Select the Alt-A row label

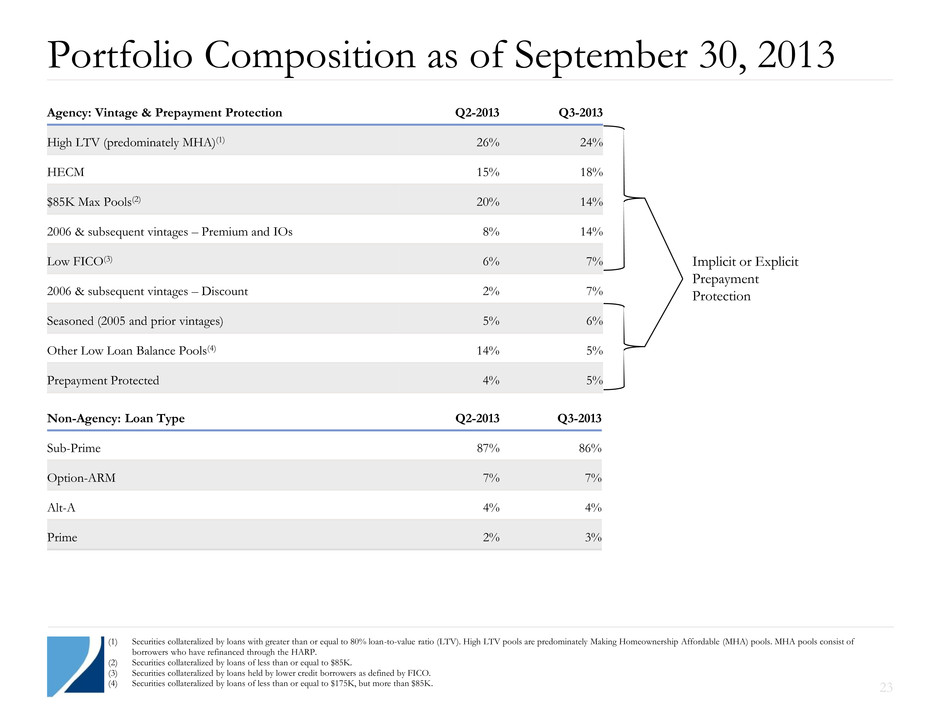(x=62, y=508)
